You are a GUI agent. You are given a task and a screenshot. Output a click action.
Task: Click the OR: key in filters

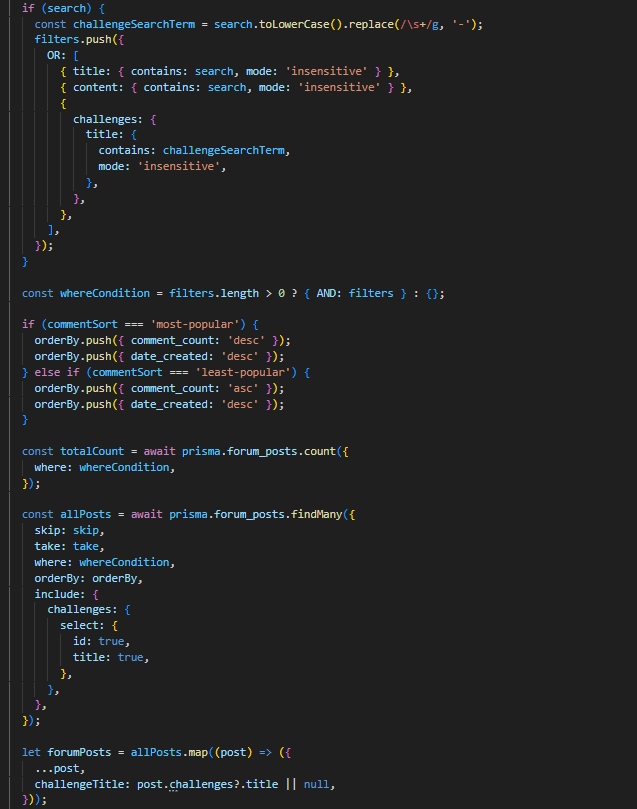tap(57, 56)
